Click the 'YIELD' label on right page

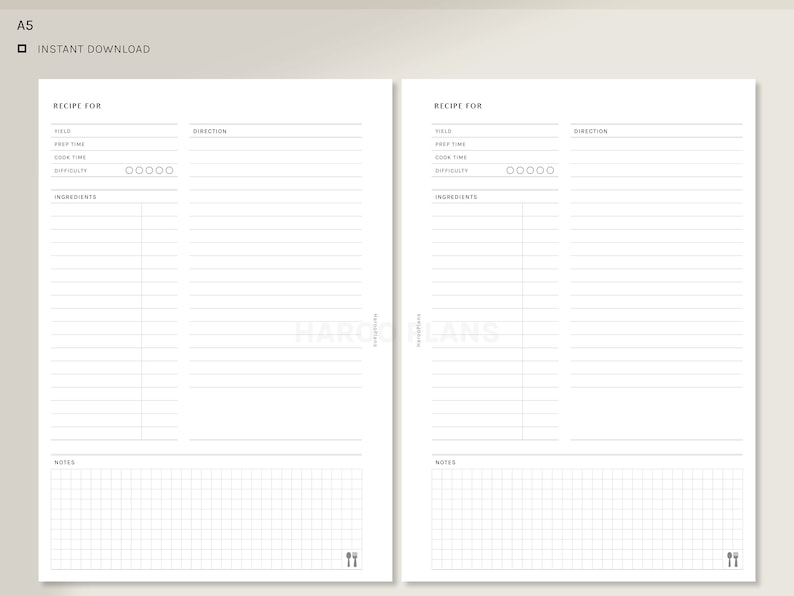point(444,131)
